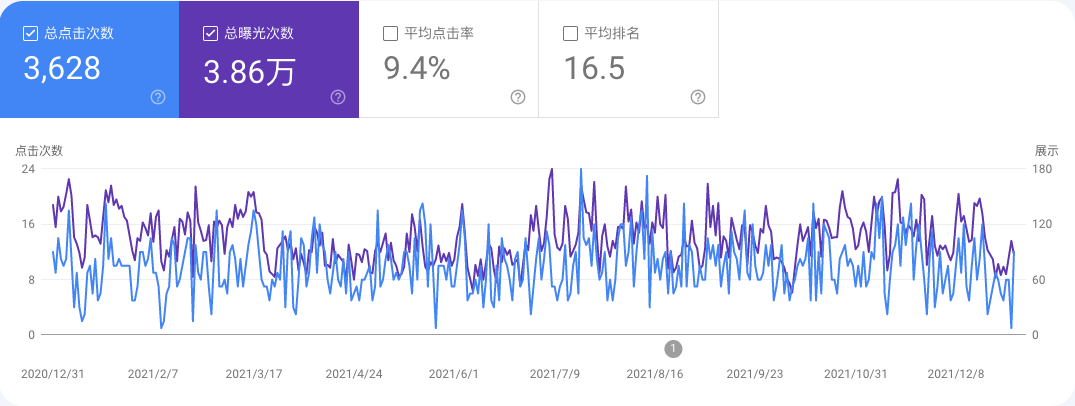This screenshot has width=1075, height=406.
Task: Open help icon on 平均排名 card
Action: click(698, 97)
